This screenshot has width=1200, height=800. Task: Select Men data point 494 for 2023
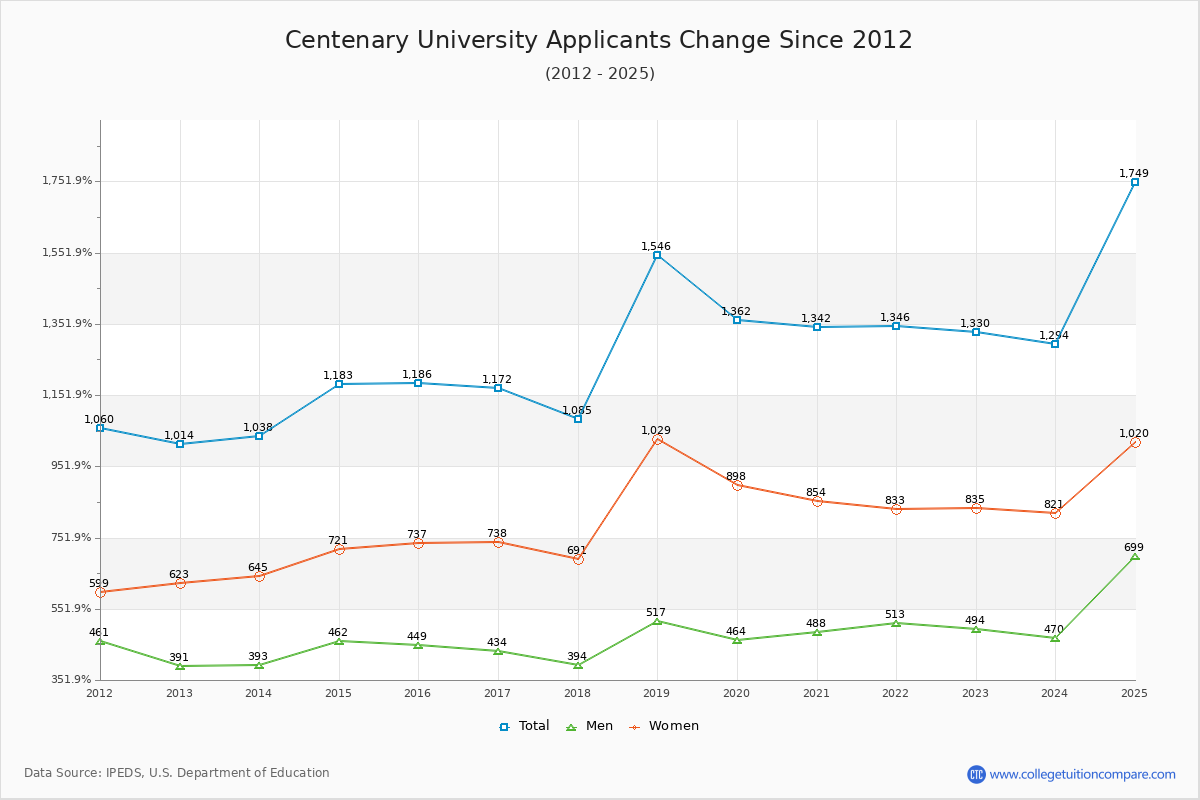click(976, 629)
